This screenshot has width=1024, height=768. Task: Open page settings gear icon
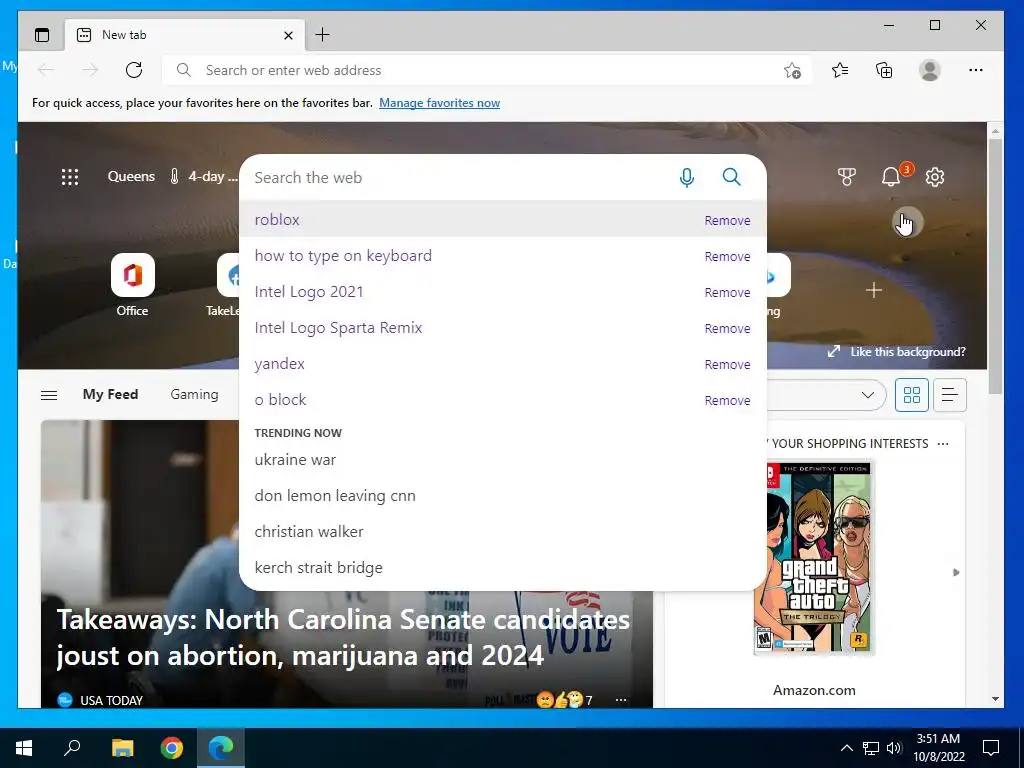[935, 177]
